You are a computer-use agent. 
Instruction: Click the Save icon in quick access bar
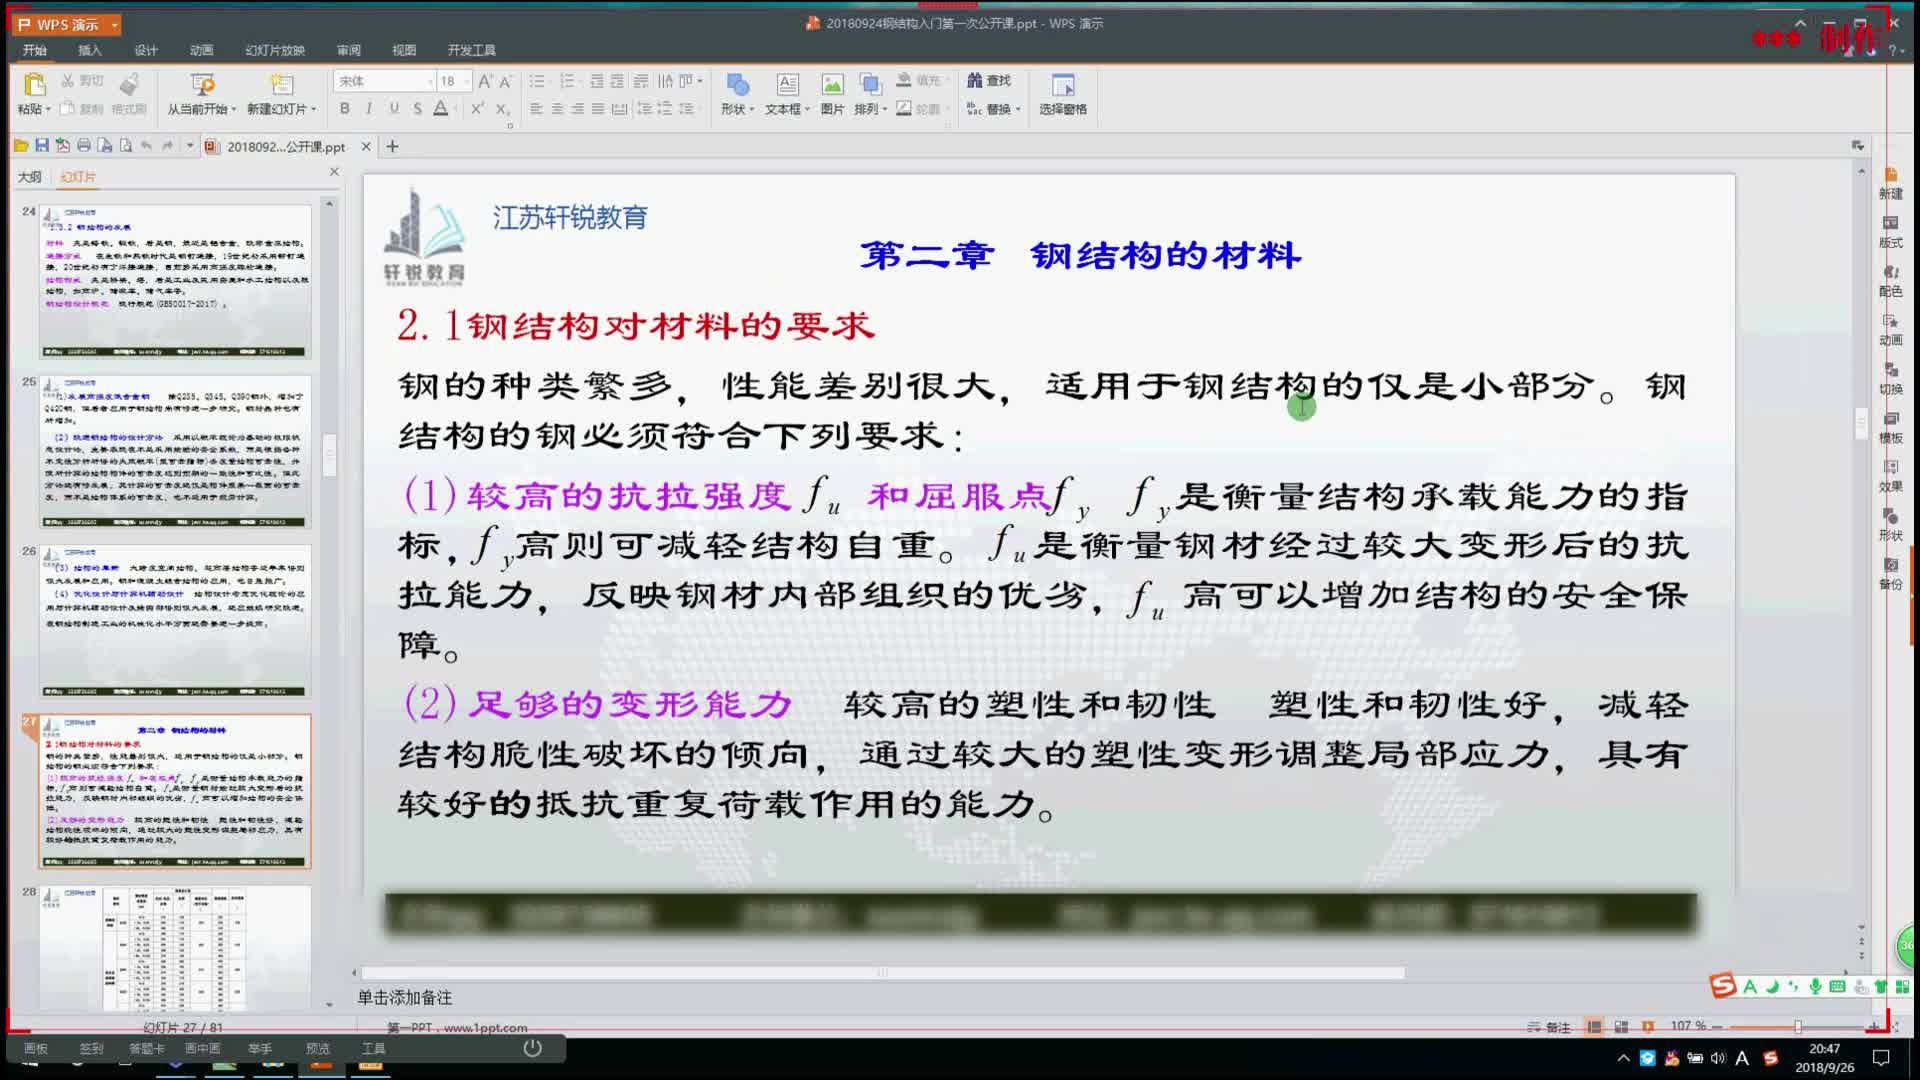(42, 146)
